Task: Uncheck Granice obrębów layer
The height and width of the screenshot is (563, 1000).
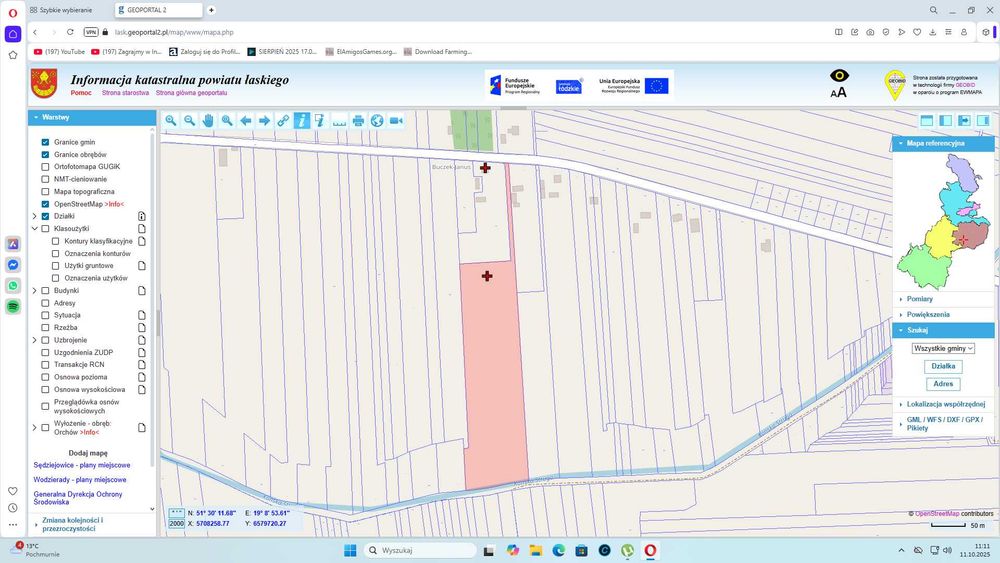Action: 45,154
